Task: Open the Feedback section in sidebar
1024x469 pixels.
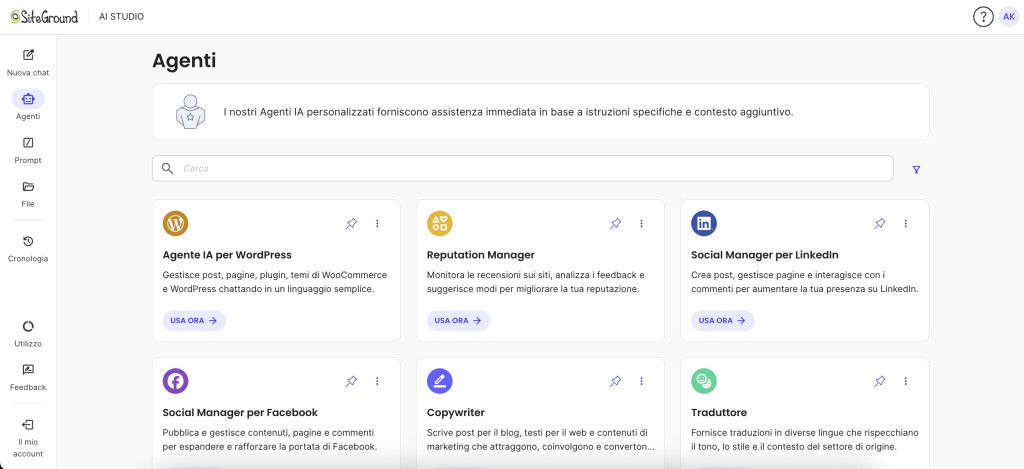Action: pyautogui.click(x=28, y=378)
